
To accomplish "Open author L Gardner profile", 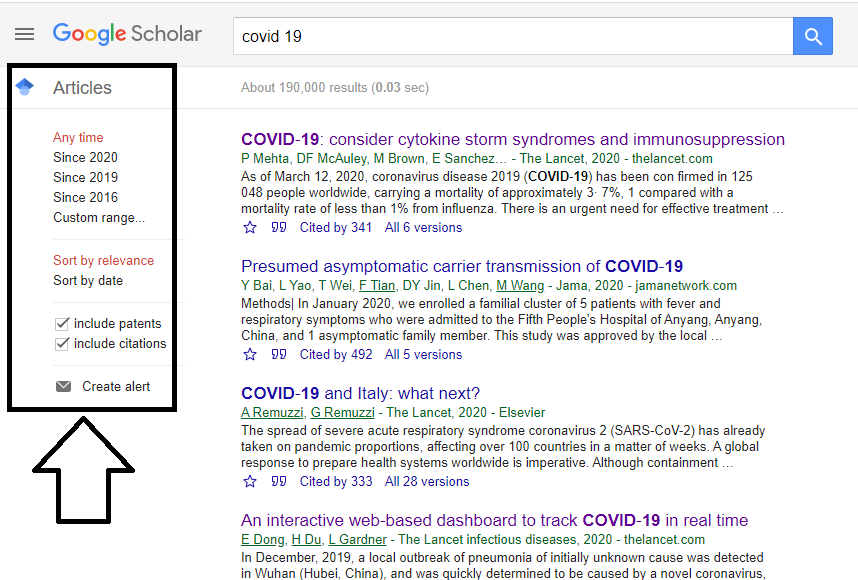I will (x=358, y=540).
